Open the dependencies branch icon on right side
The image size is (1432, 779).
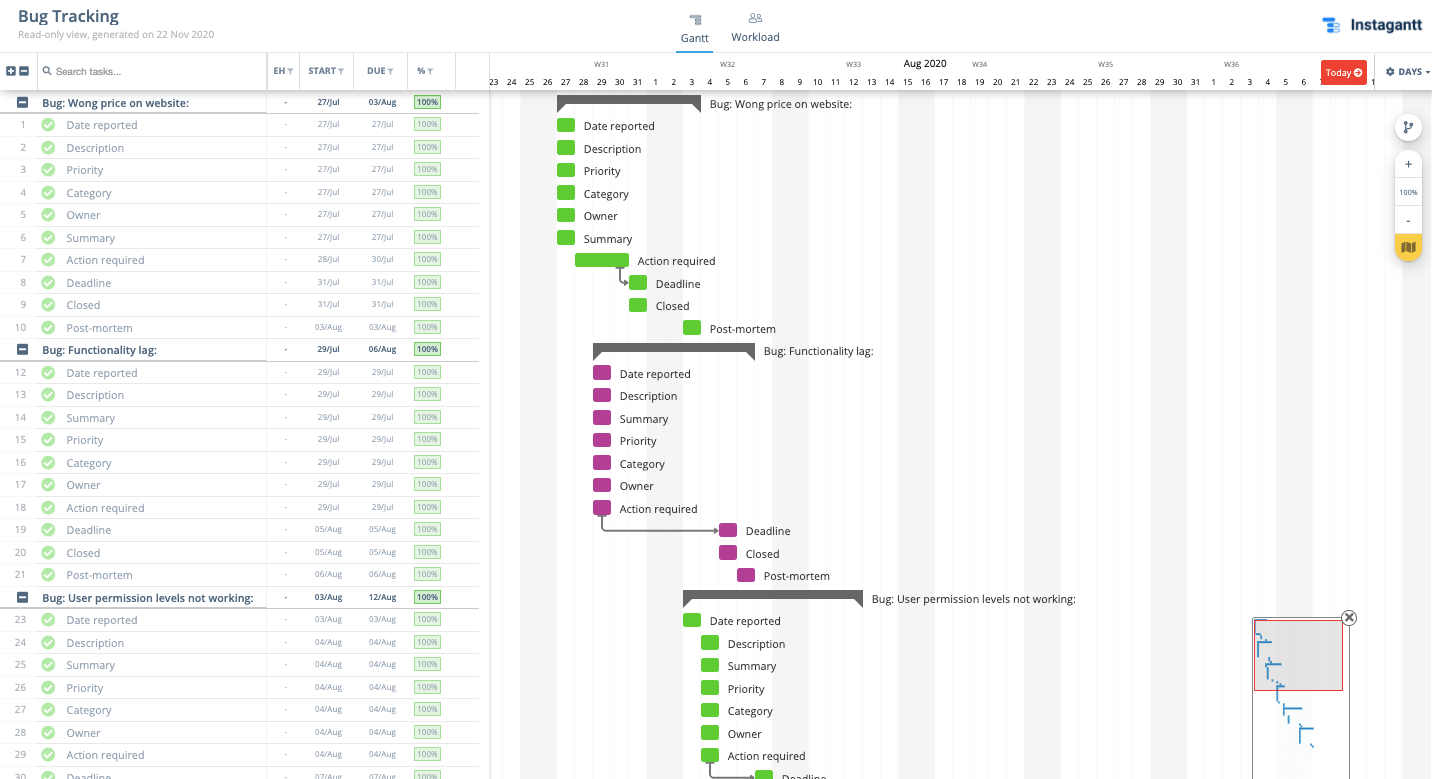tap(1408, 128)
